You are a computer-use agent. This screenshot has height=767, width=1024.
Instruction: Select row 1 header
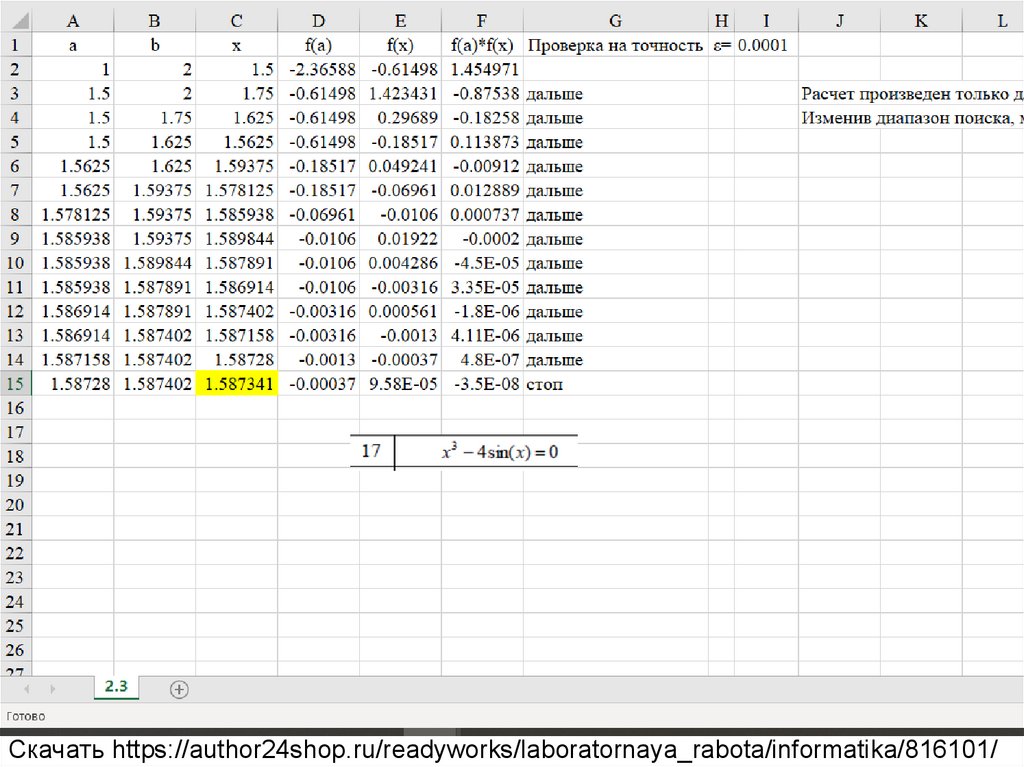click(15, 45)
